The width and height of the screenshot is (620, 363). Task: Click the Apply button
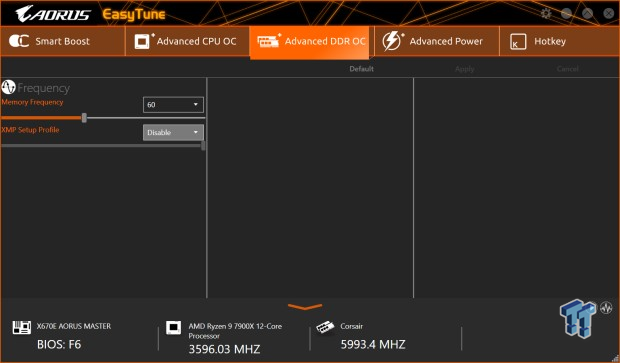pos(465,69)
